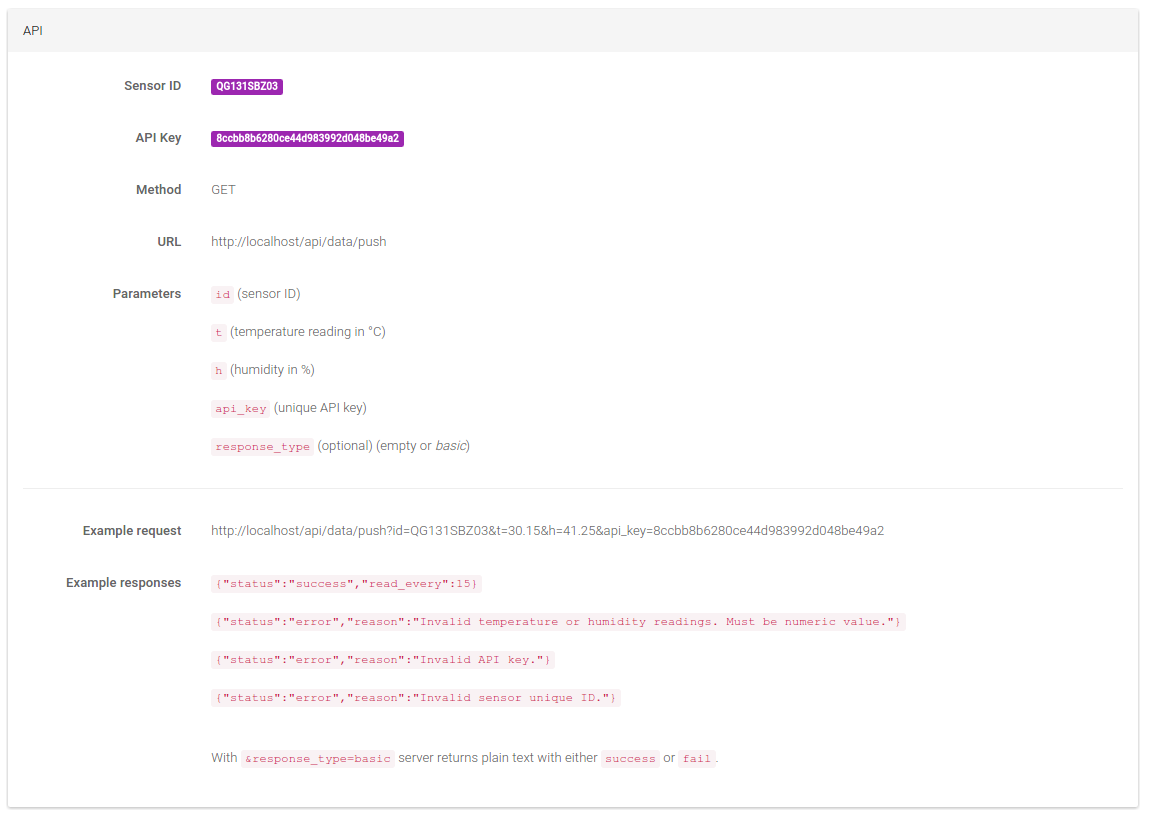The width and height of the screenshot is (1150, 817).
Task: Click the 'id' parameter code tag
Action: (x=222, y=295)
